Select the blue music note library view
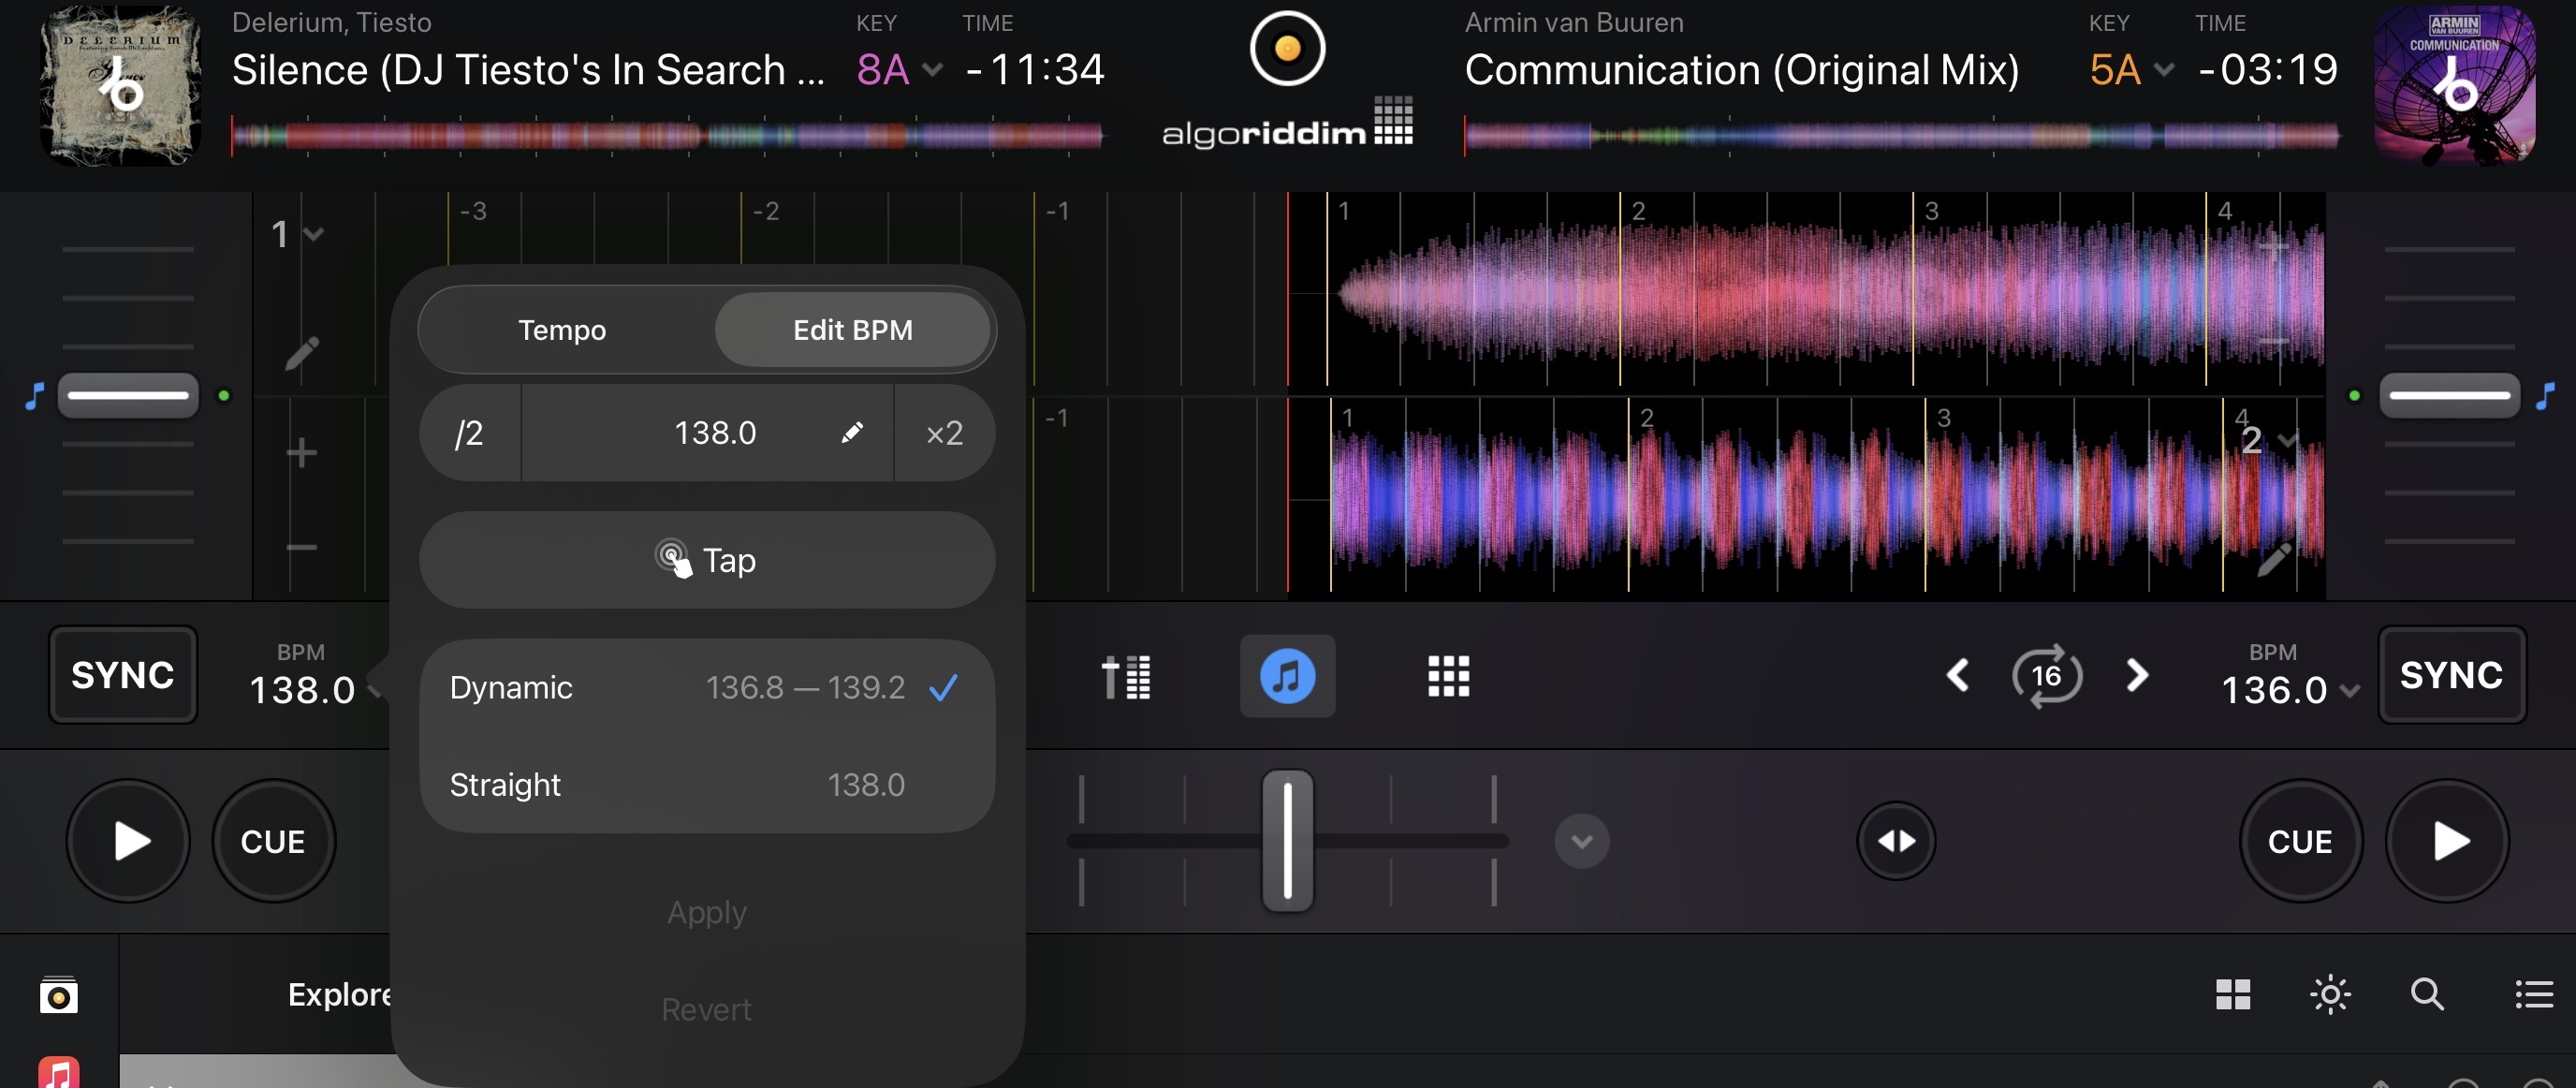This screenshot has height=1088, width=2576. (1287, 676)
